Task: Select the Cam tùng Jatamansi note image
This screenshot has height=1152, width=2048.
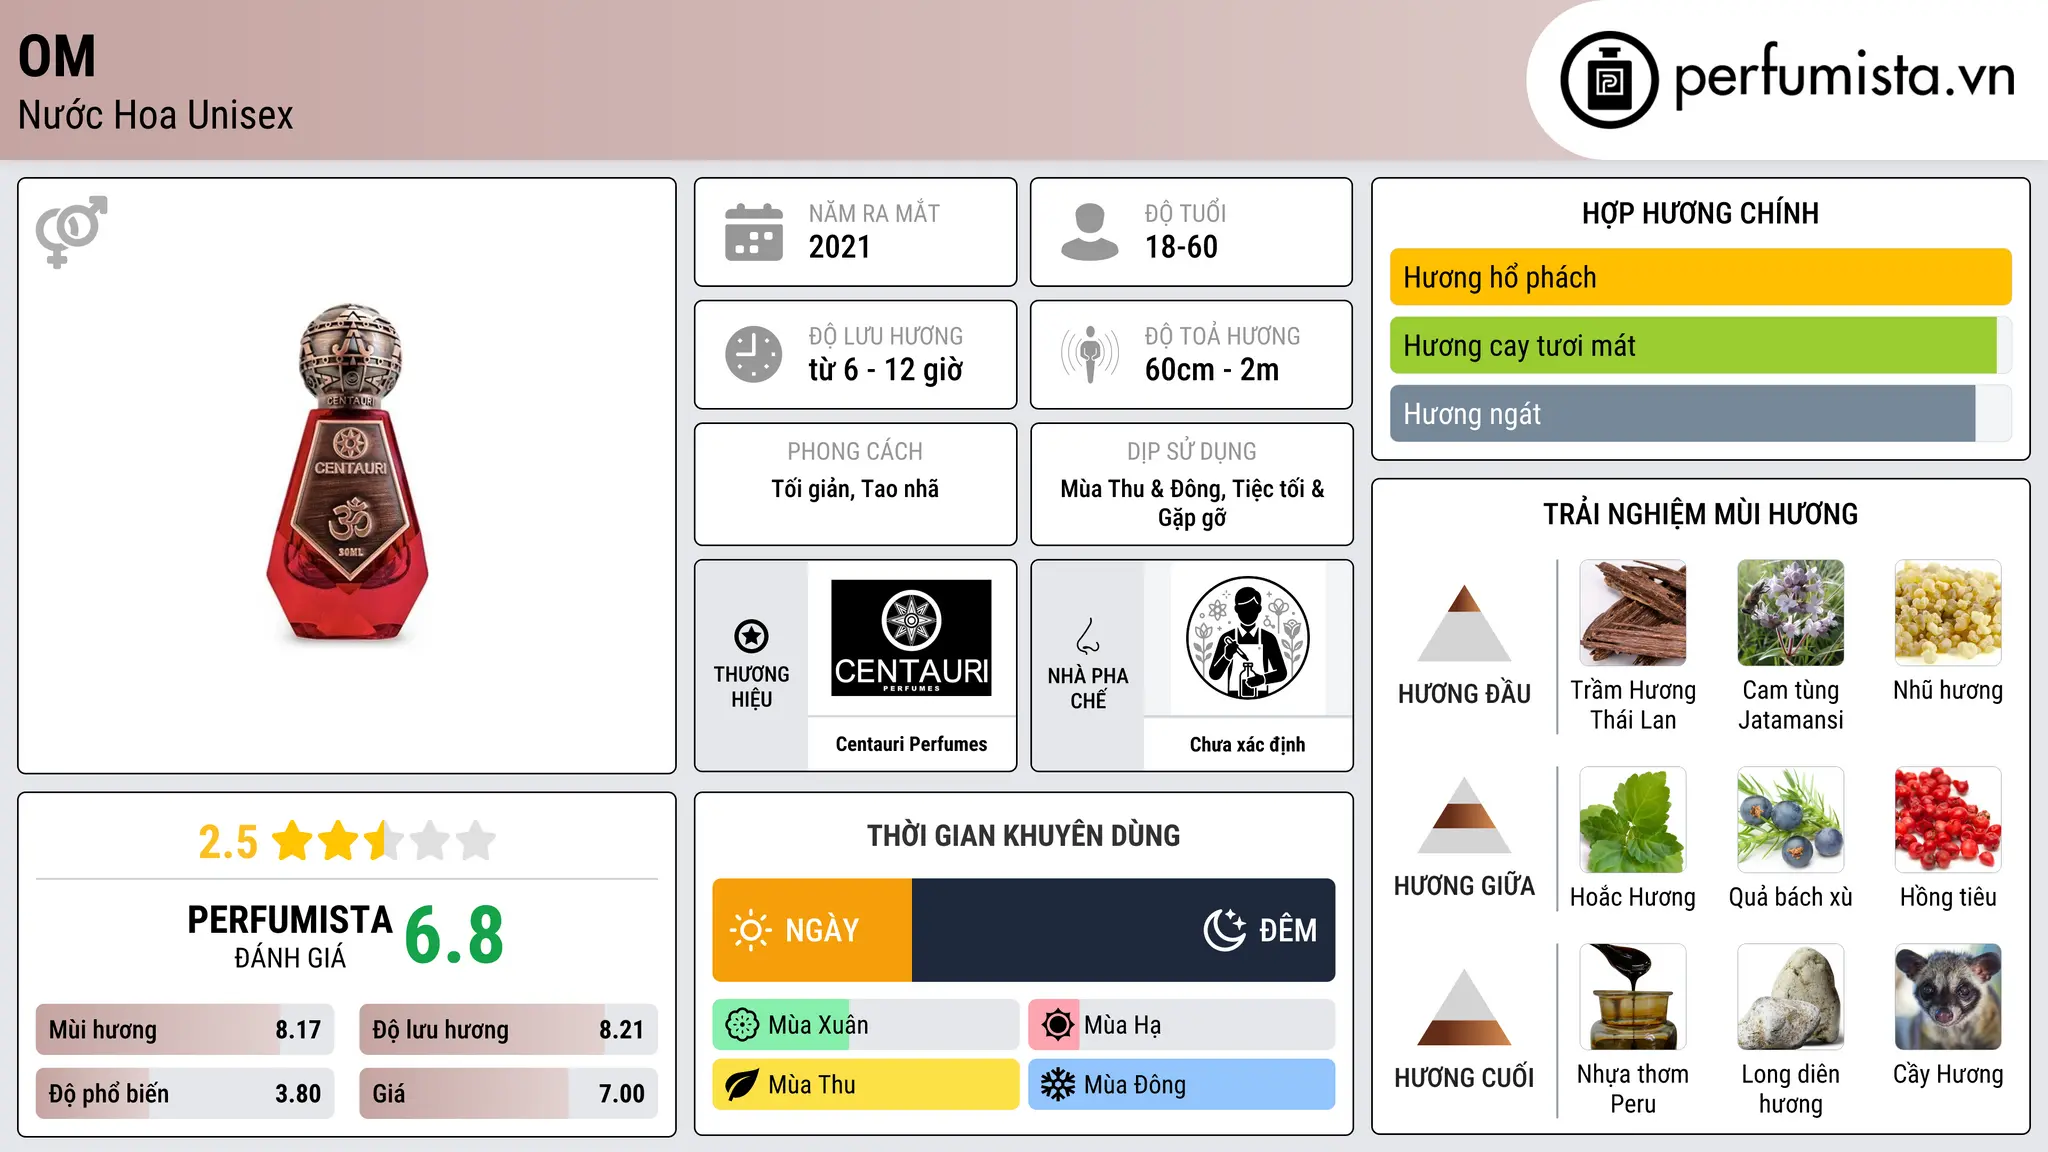Action: (1791, 613)
